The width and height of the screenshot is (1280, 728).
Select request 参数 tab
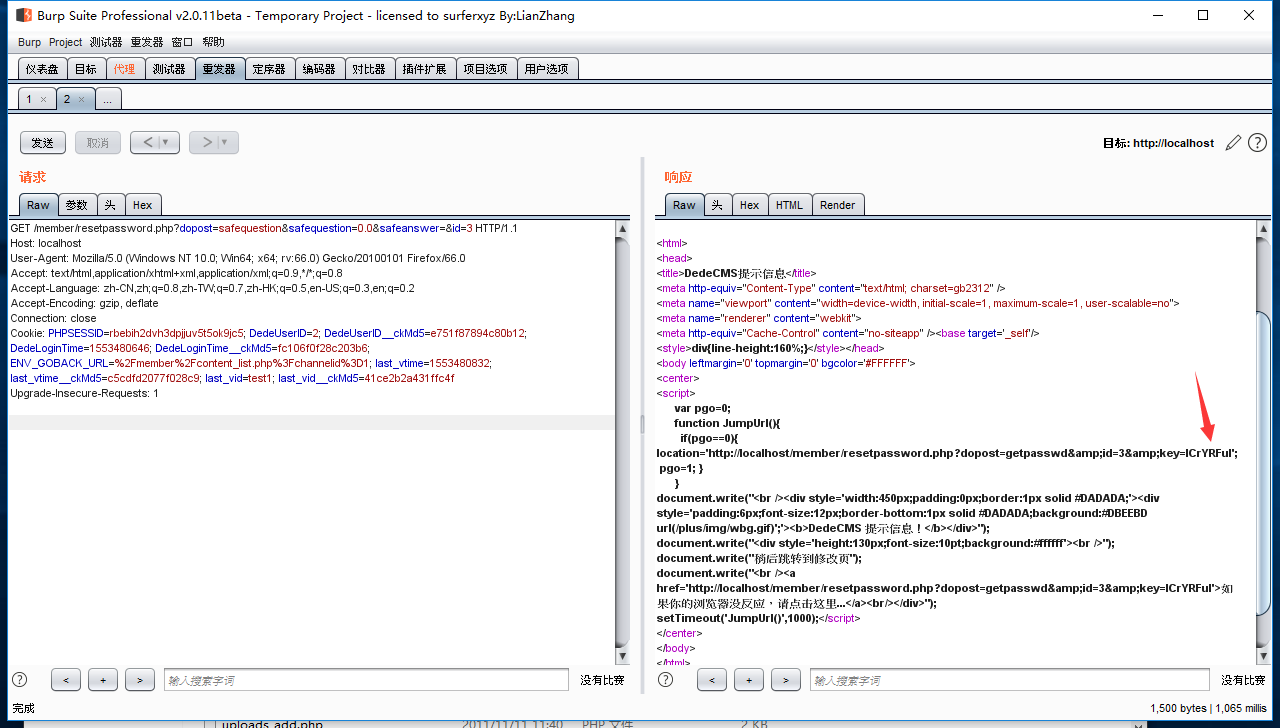[x=77, y=205]
